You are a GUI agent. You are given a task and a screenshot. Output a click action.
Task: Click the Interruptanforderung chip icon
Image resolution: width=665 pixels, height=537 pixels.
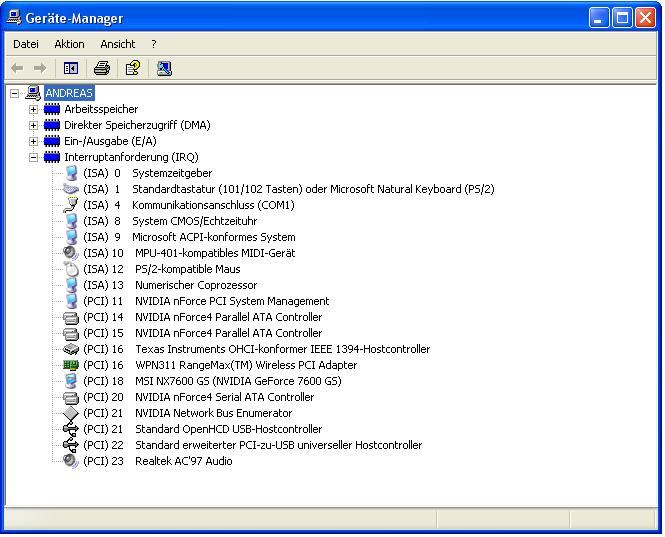(x=52, y=157)
